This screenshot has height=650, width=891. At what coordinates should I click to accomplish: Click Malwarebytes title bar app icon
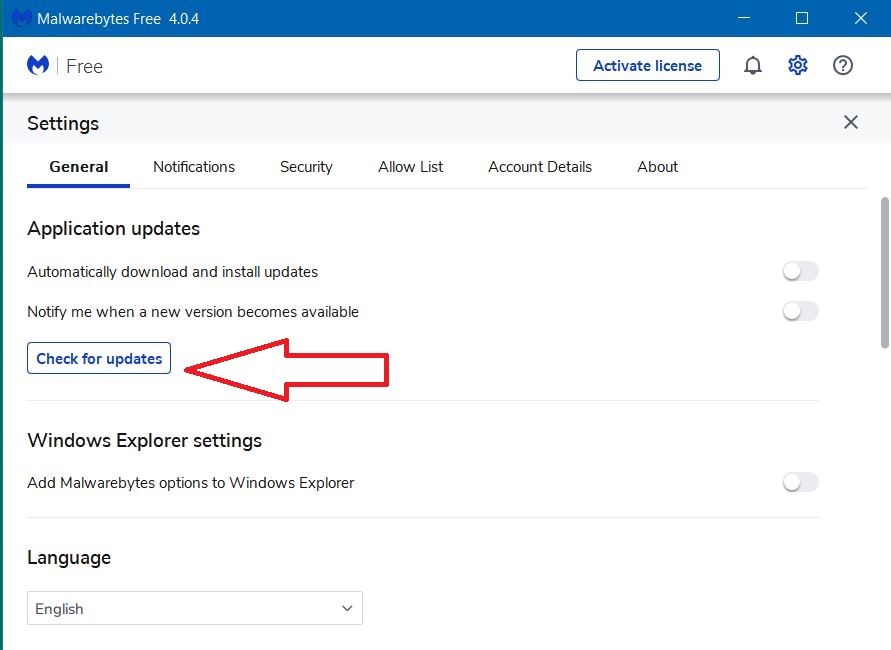[x=20, y=18]
